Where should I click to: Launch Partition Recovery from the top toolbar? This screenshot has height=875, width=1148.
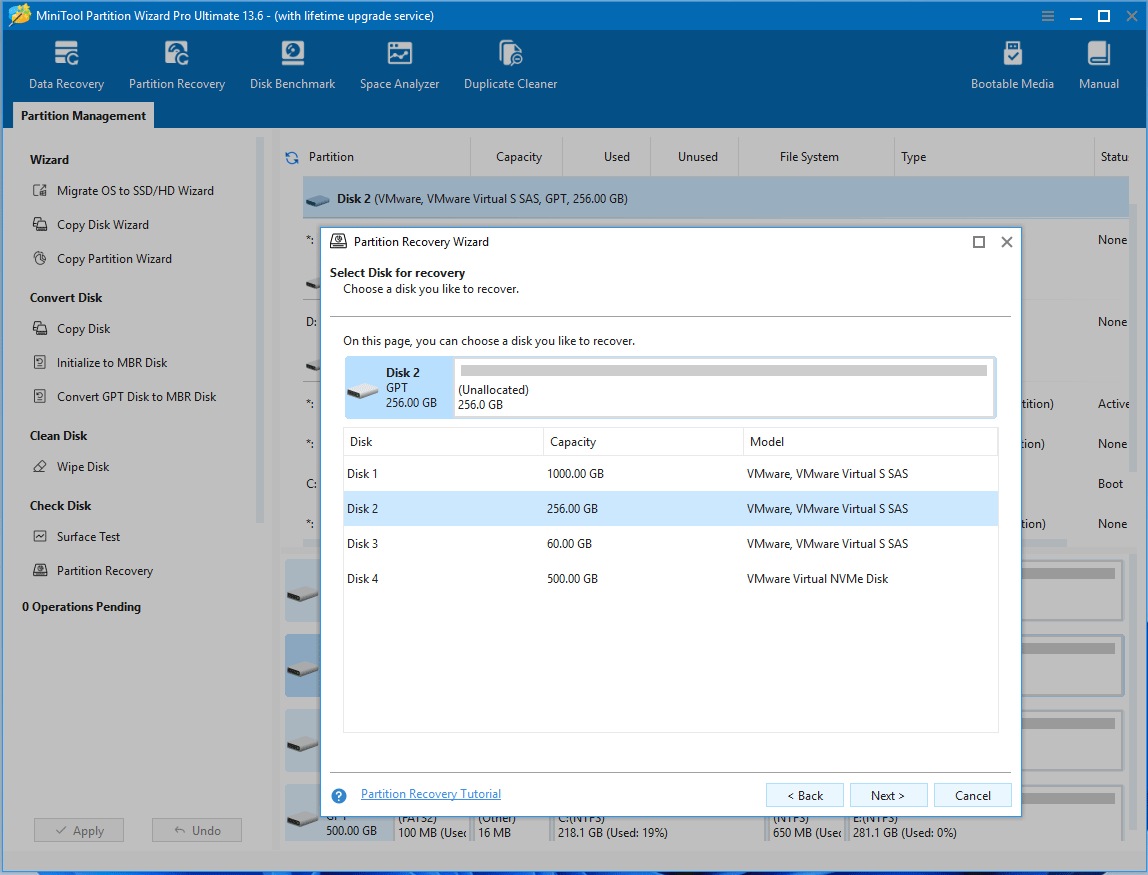pyautogui.click(x=176, y=66)
